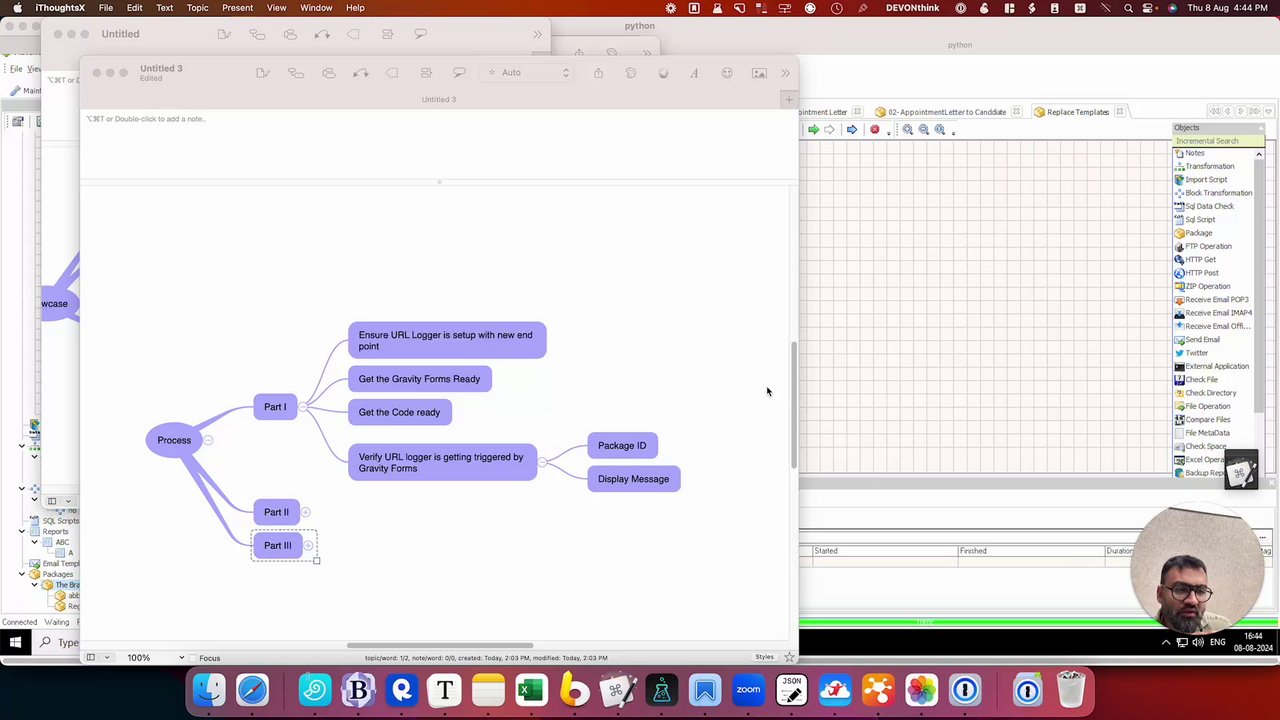The image size is (1280, 720).
Task: Click the favorites star icon in status bar
Action: (x=789, y=657)
